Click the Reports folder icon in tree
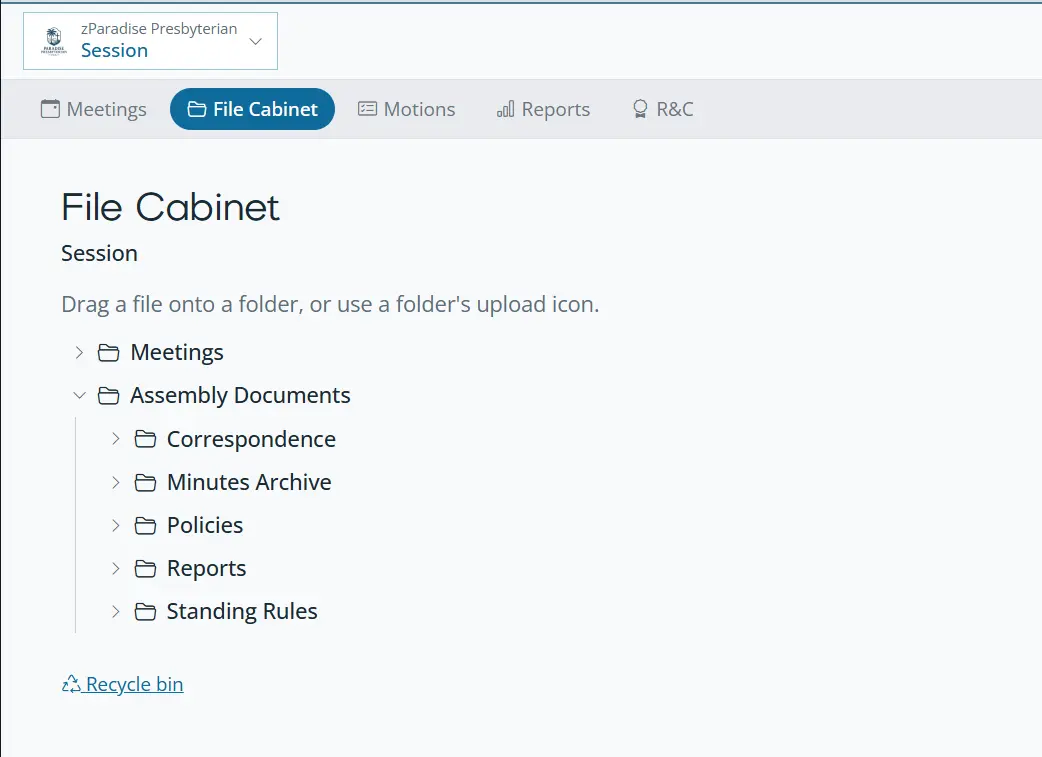Viewport: 1042px width, 757px height. (x=145, y=568)
